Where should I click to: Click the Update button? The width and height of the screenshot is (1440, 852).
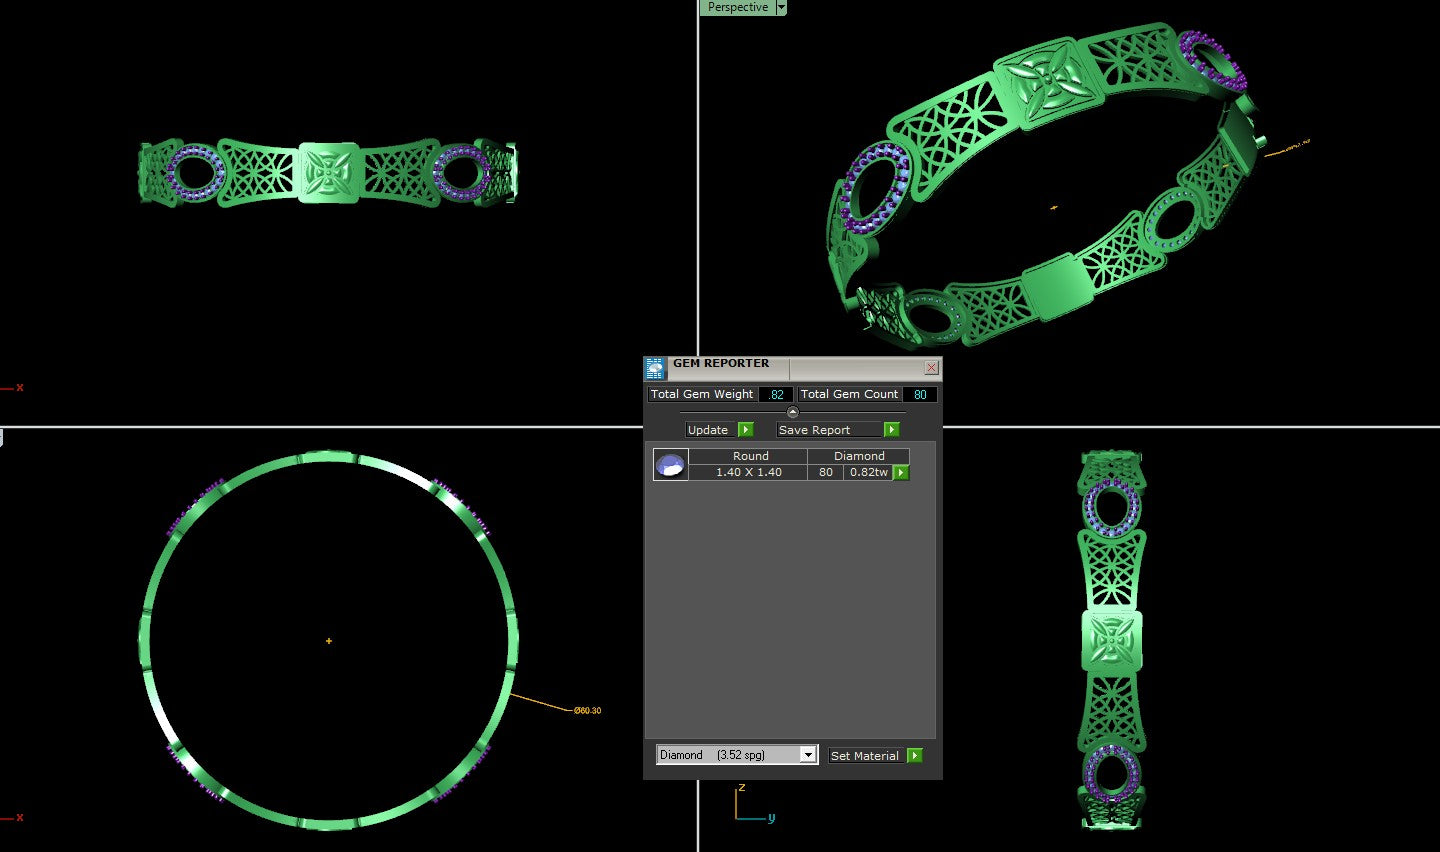pyautogui.click(x=708, y=430)
